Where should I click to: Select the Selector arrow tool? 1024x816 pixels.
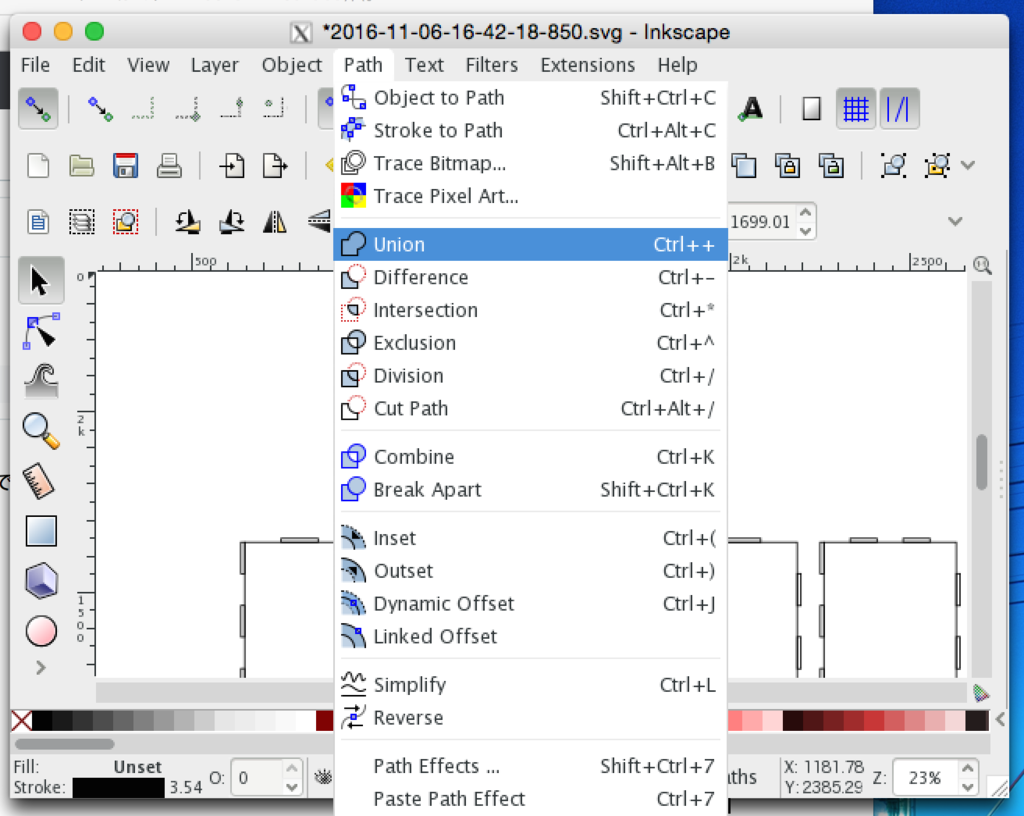click(x=40, y=281)
